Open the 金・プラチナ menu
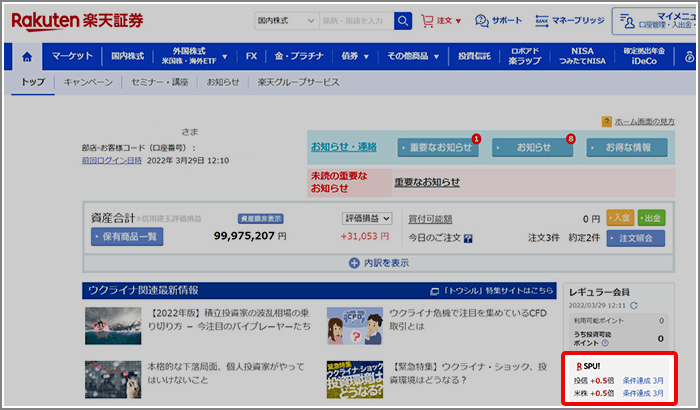 tap(299, 56)
